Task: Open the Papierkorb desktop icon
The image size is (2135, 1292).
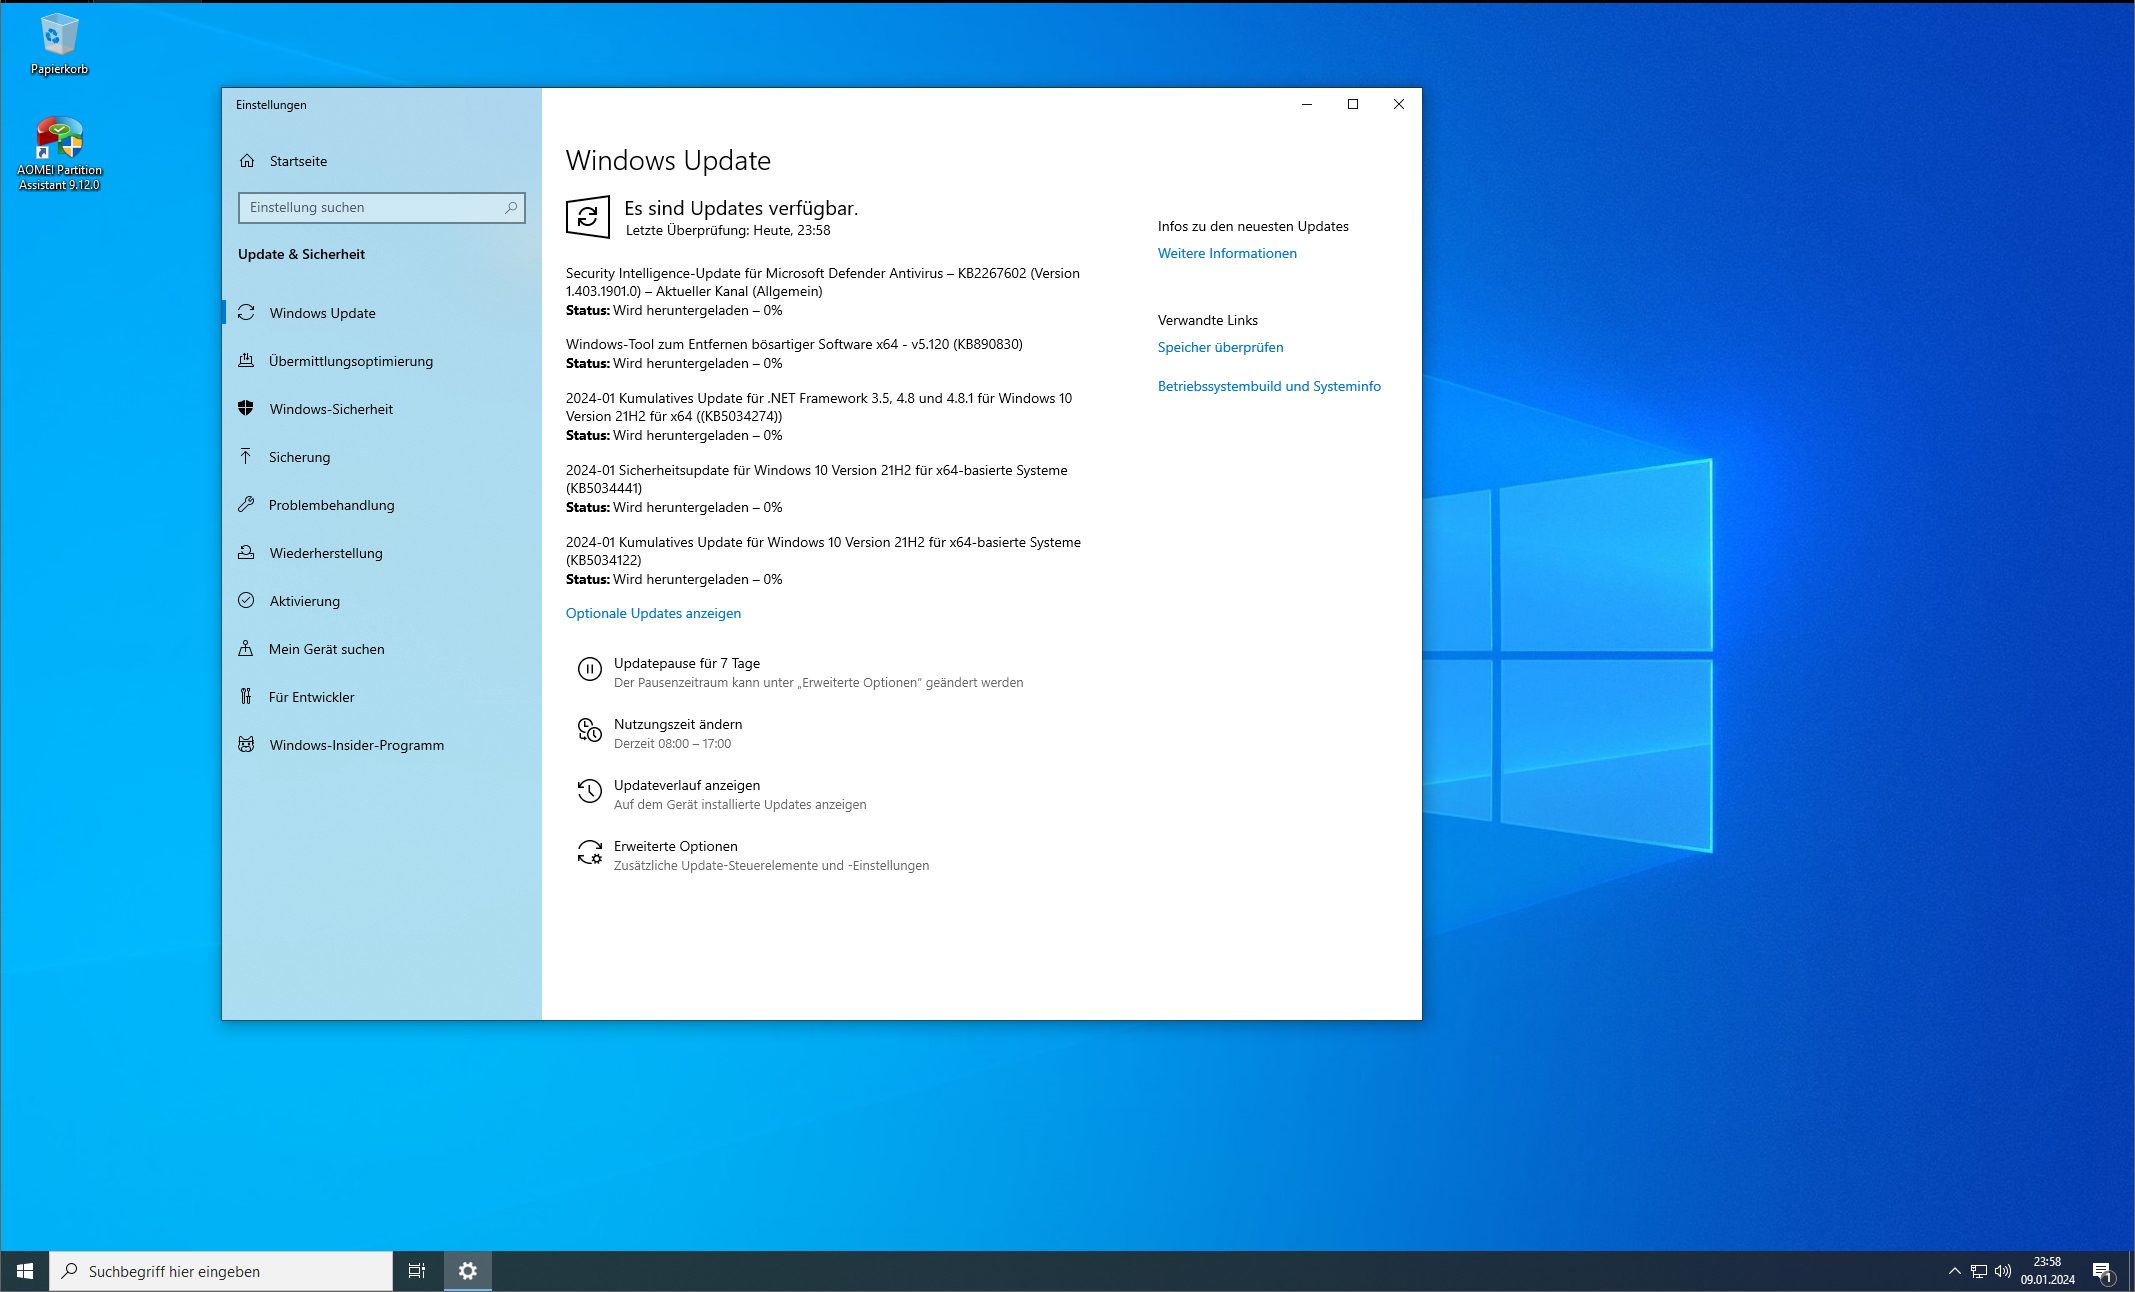Action: [x=59, y=44]
